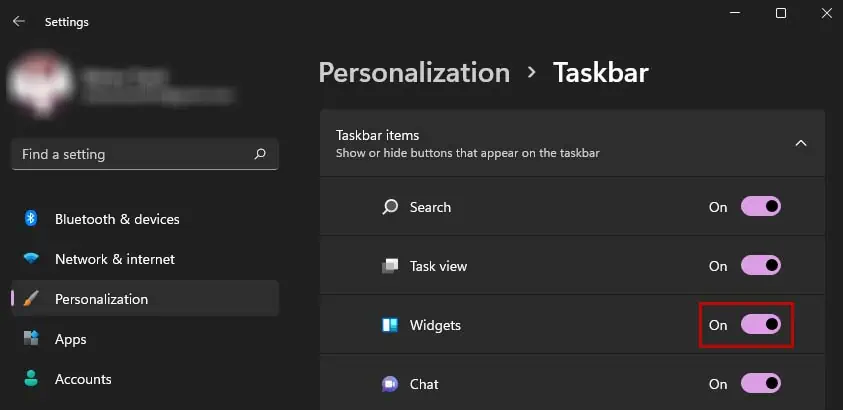Click the Chat camera icon
Viewport: 843px width, 410px height.
coord(390,384)
